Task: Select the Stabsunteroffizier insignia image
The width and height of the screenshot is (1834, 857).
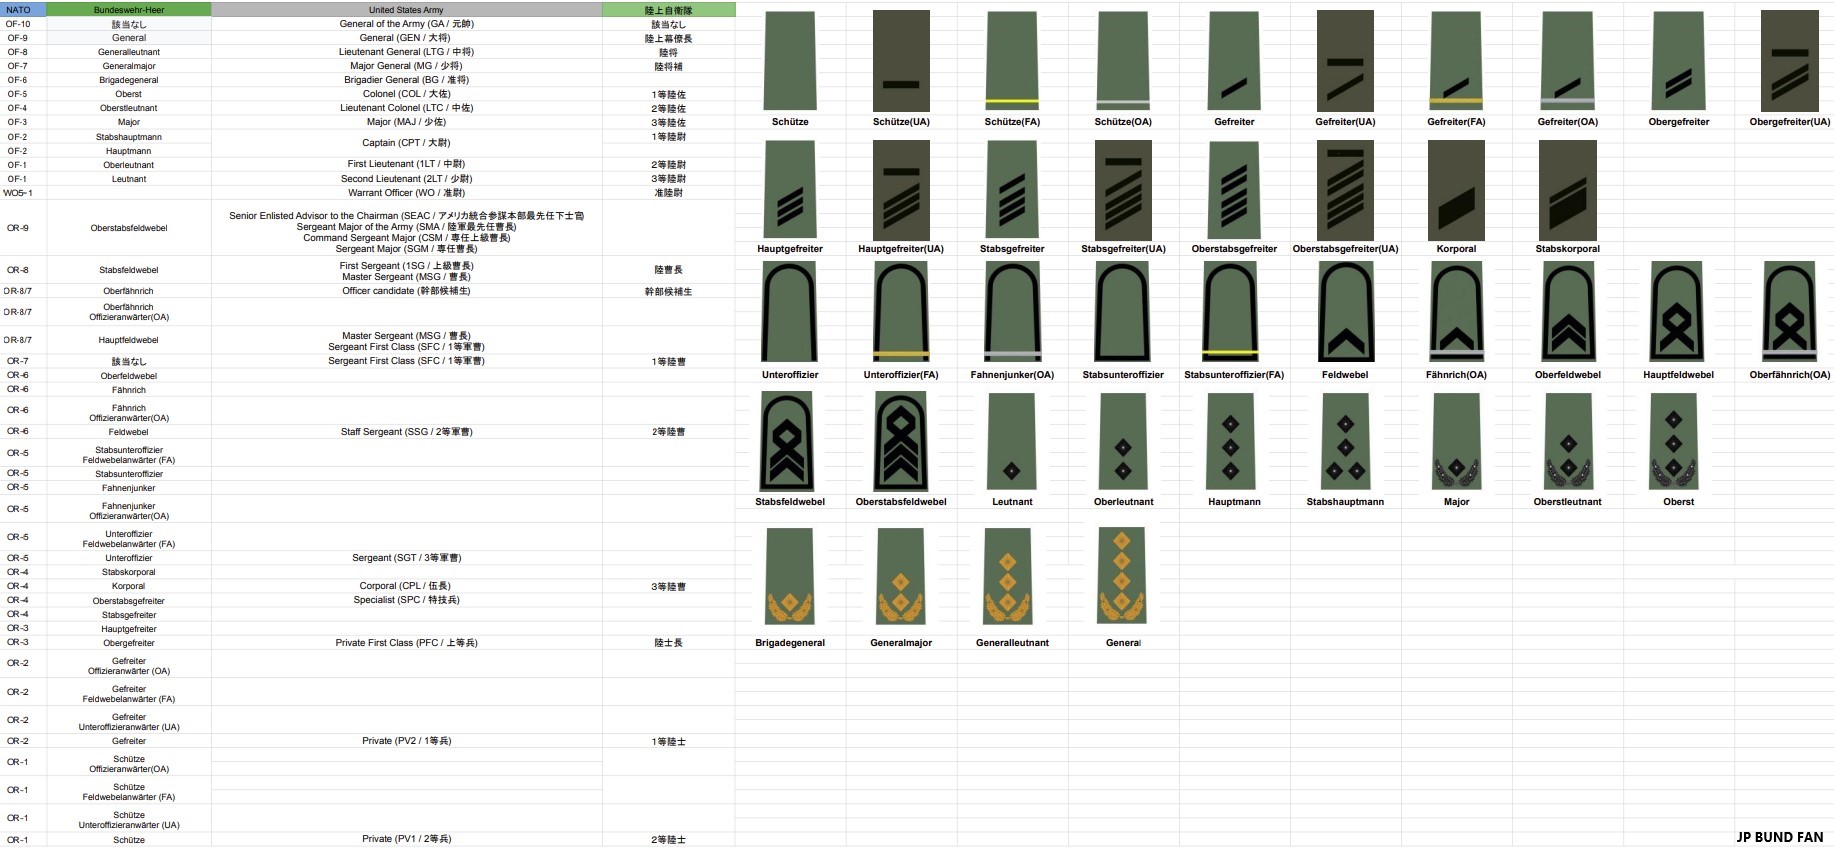Action: pyautogui.click(x=1123, y=311)
